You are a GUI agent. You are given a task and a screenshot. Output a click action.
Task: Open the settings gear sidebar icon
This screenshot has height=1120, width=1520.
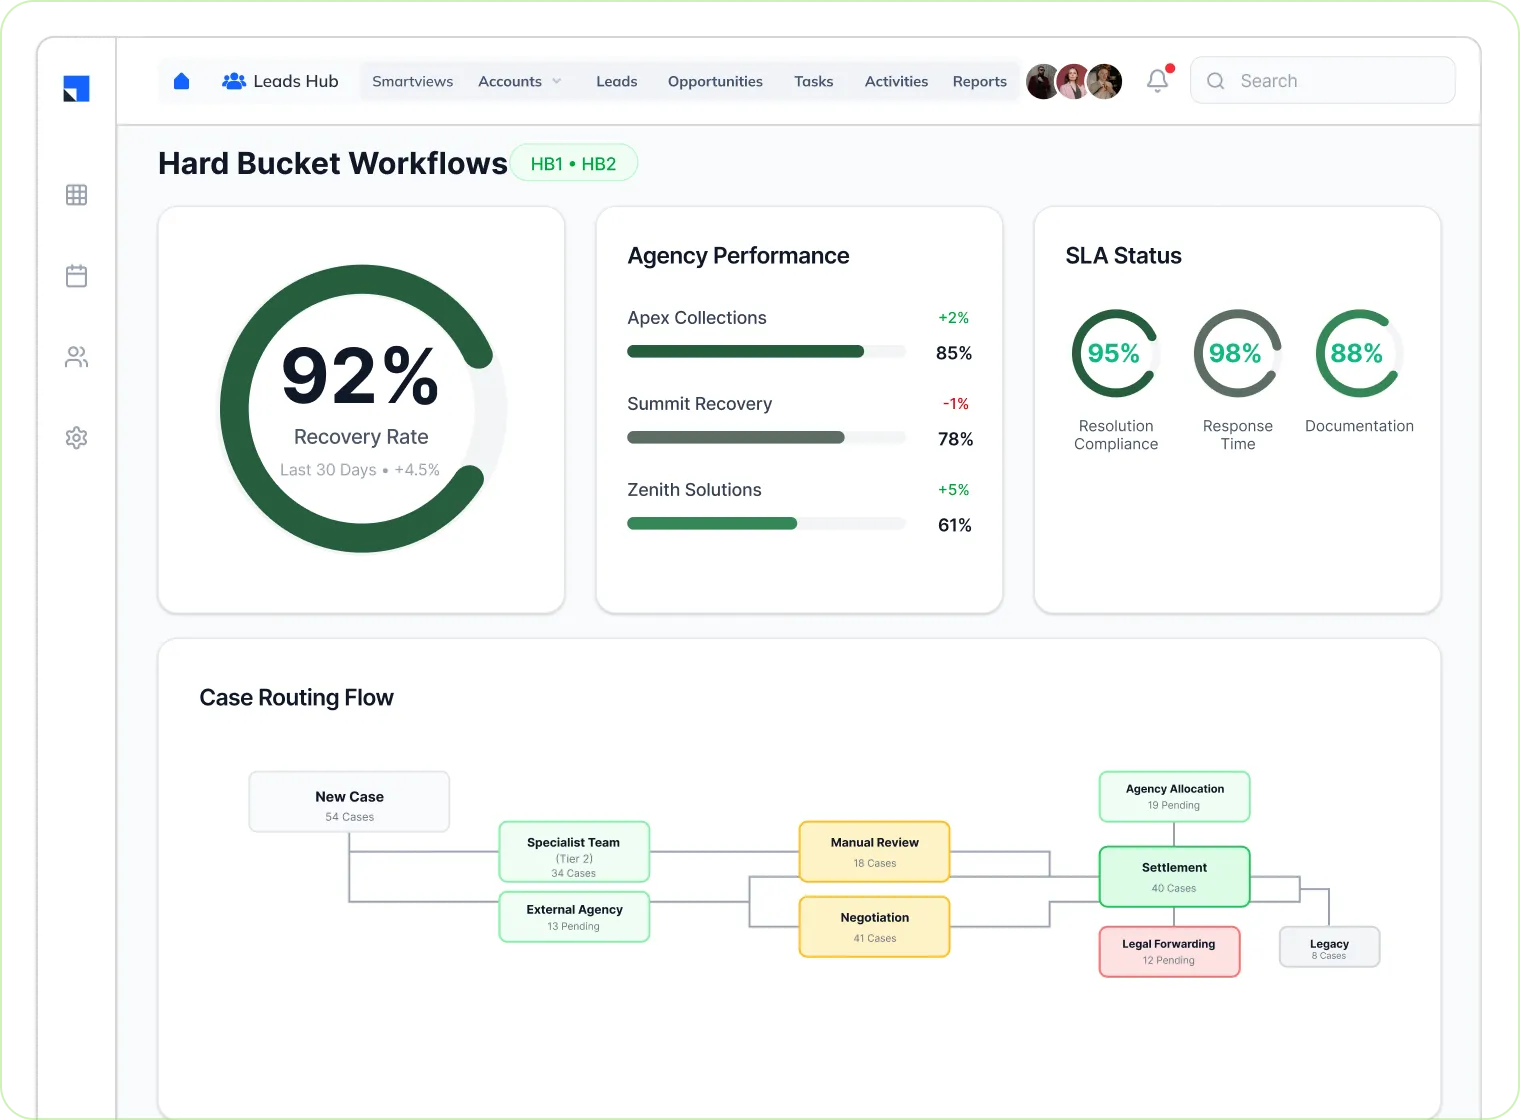pos(76,438)
